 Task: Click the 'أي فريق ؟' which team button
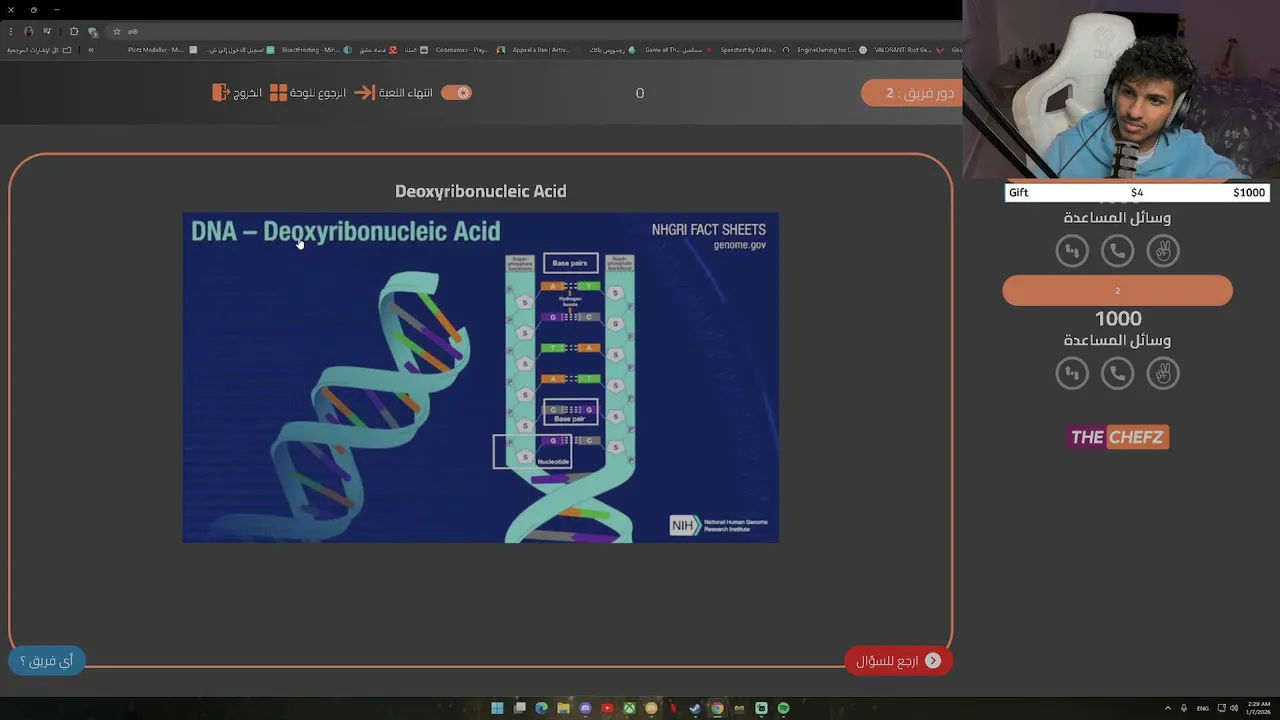[x=47, y=661]
